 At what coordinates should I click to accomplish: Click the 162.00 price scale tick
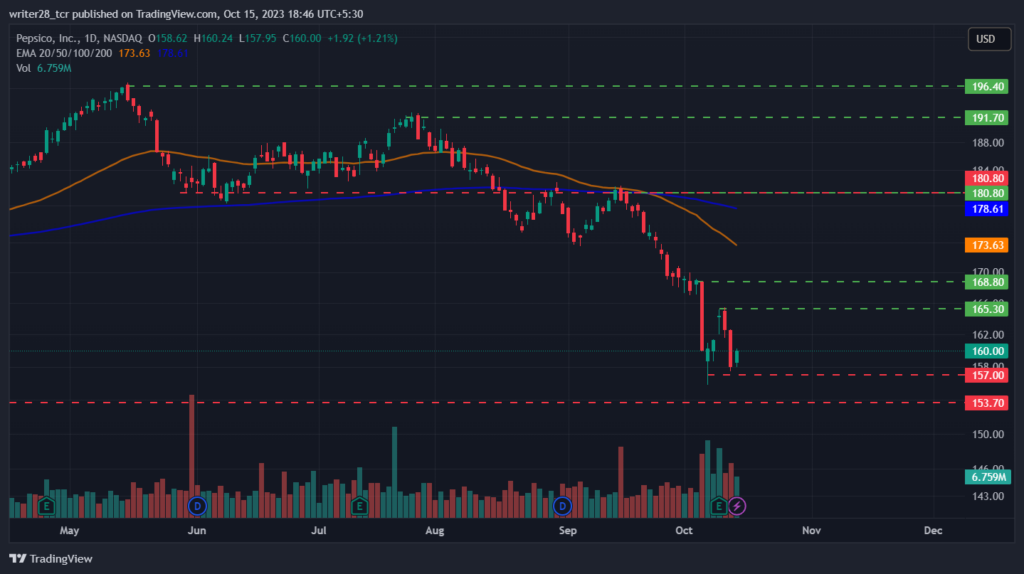(988, 335)
